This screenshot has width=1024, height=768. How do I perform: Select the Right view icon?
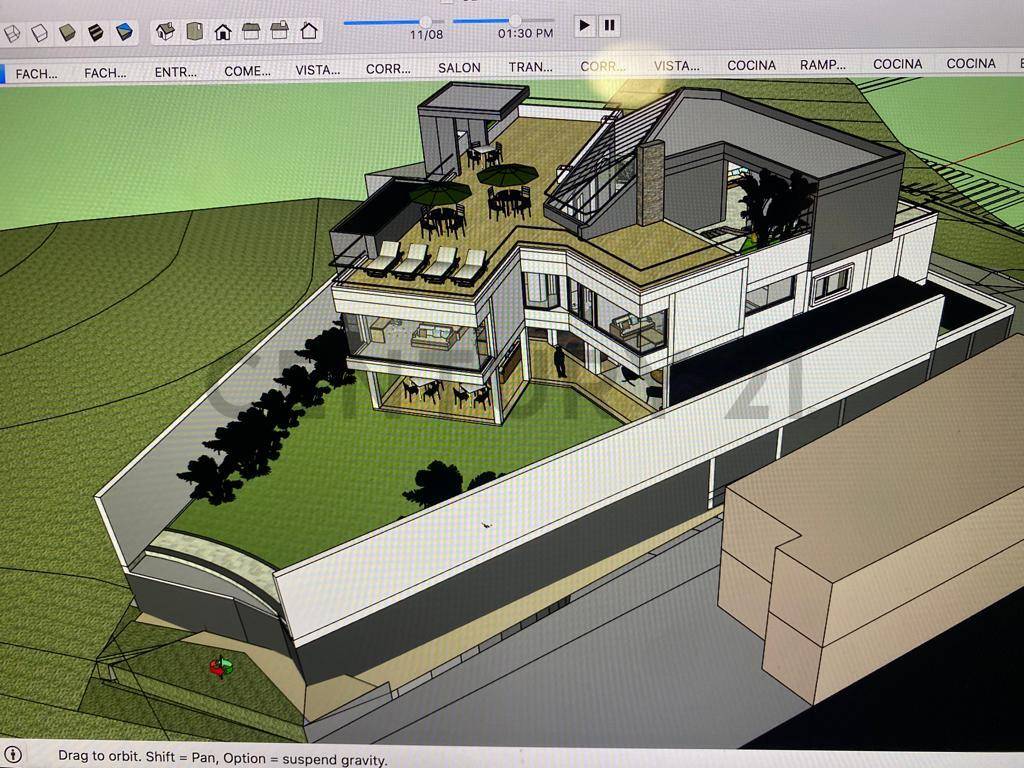tap(251, 31)
